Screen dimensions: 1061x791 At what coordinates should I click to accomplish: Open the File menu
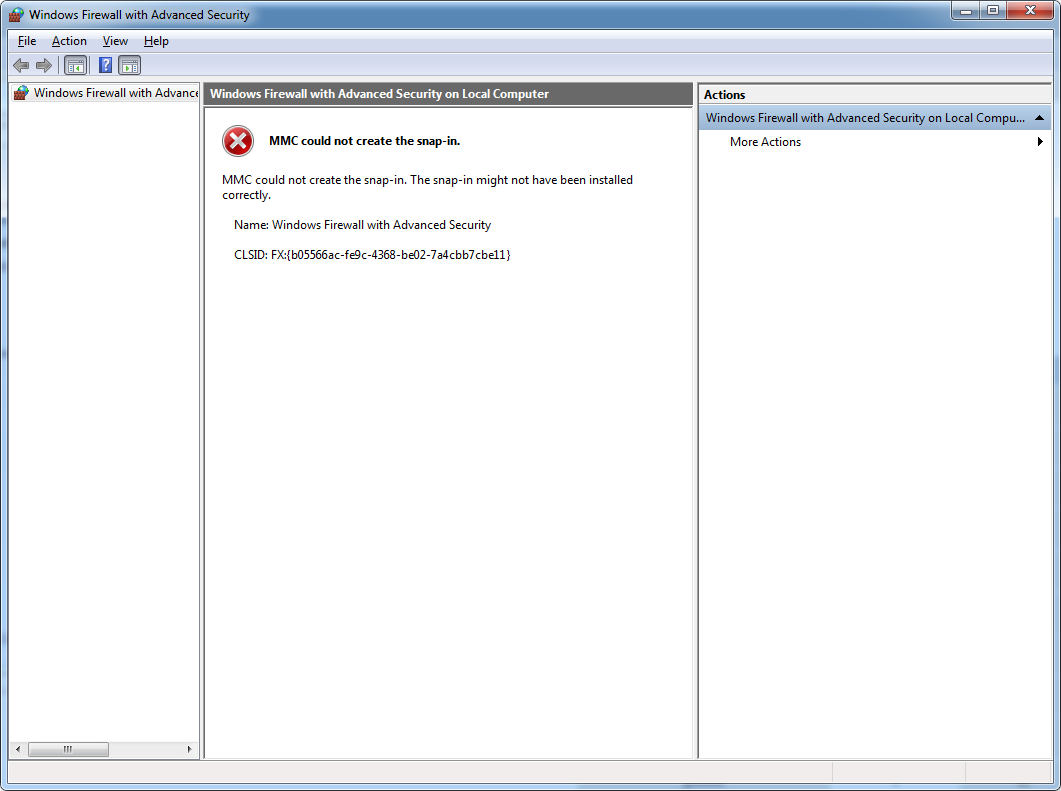27,41
